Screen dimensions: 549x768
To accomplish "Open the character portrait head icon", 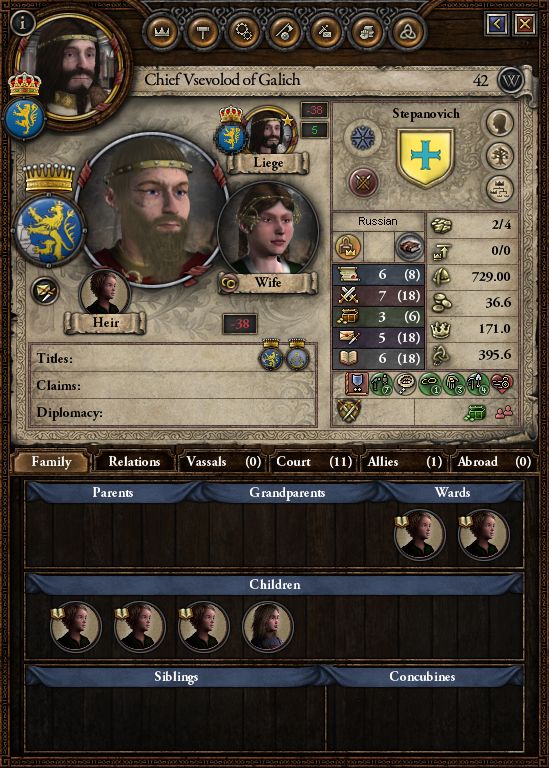I will [500, 123].
